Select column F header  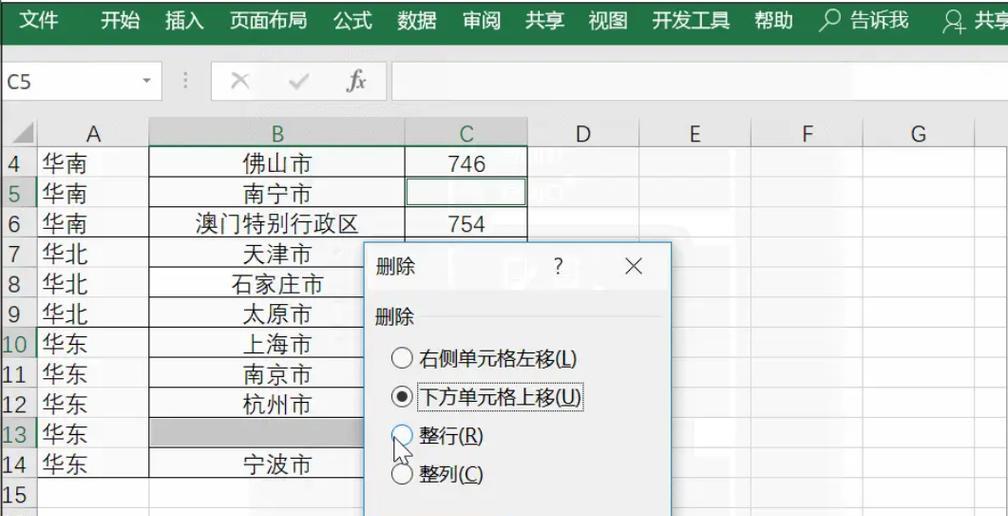tap(807, 134)
